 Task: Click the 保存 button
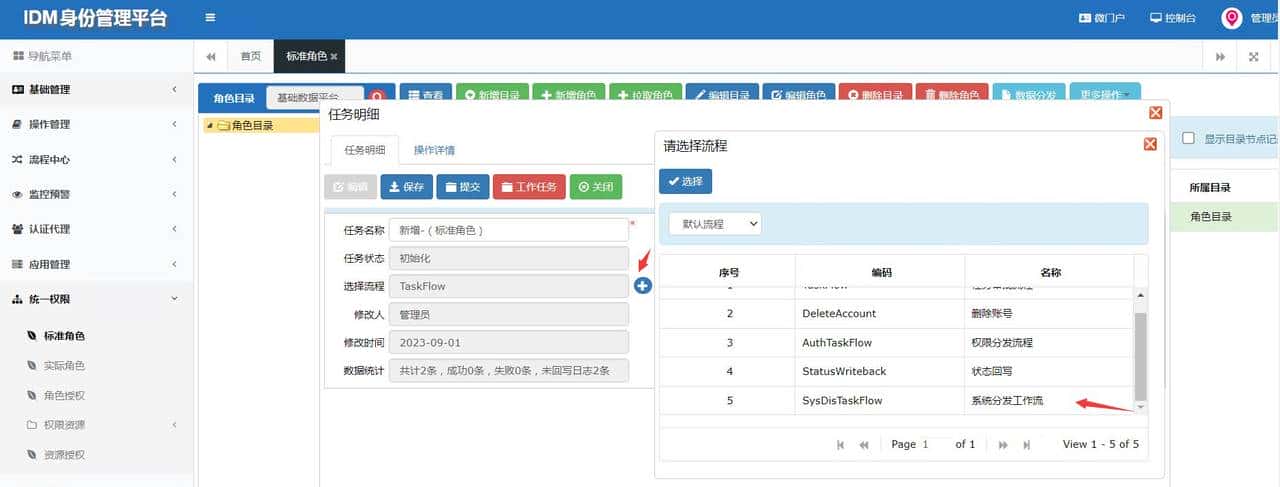[406, 187]
